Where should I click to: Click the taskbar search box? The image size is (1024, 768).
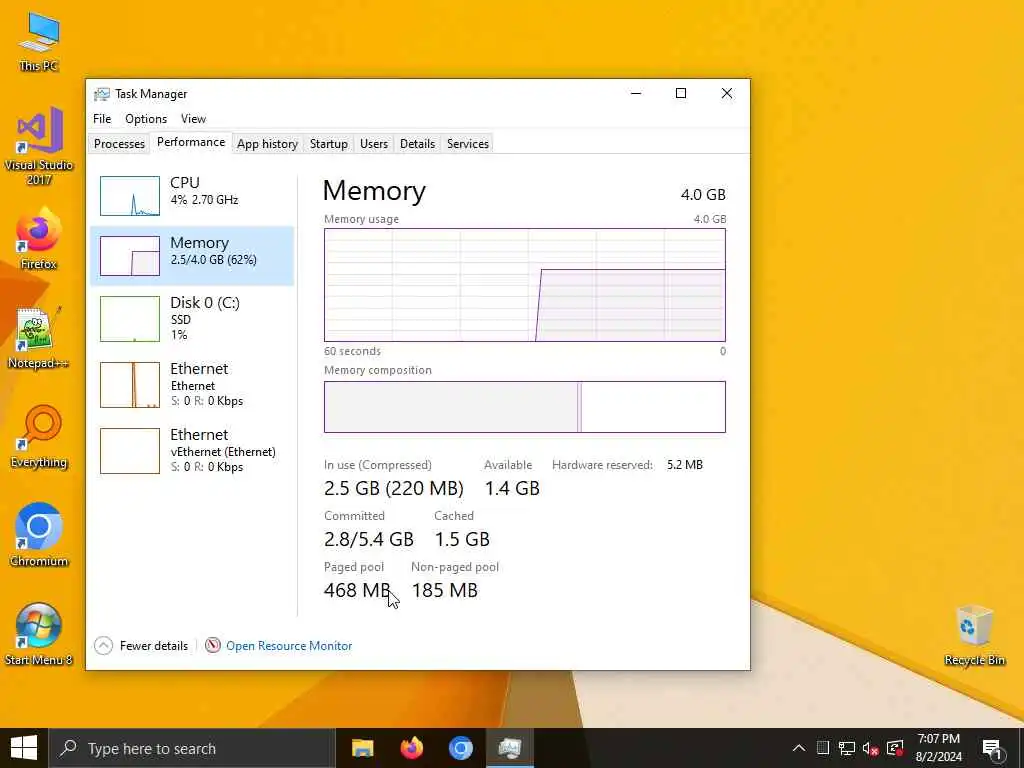coord(192,748)
